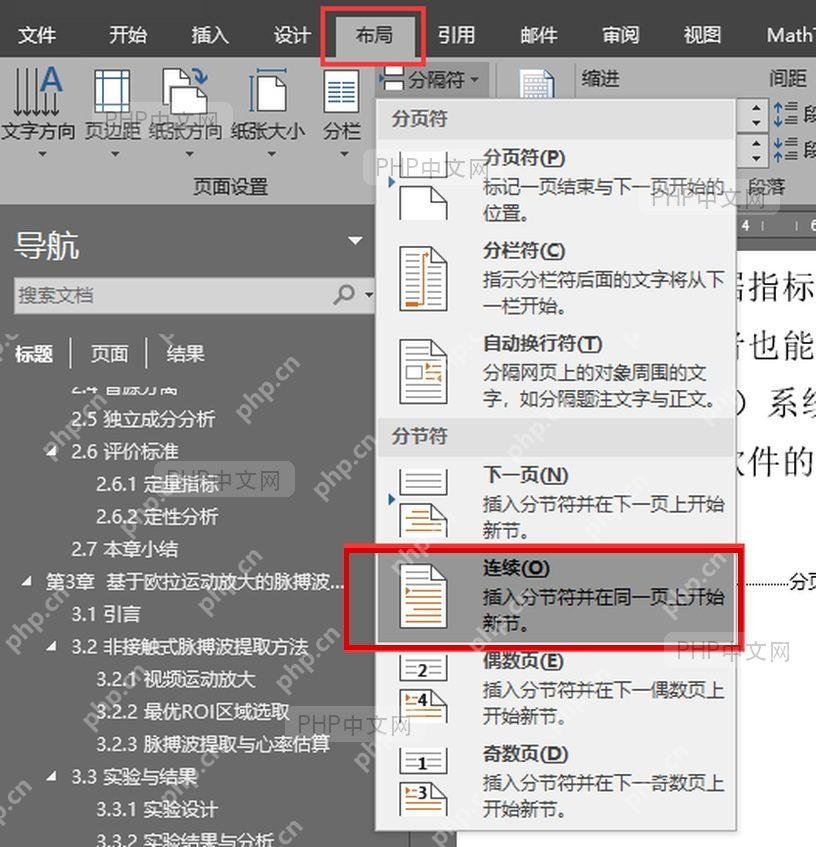816x847 pixels.
Task: Go to heading 2.6.1 定量指标
Action: (x=158, y=484)
